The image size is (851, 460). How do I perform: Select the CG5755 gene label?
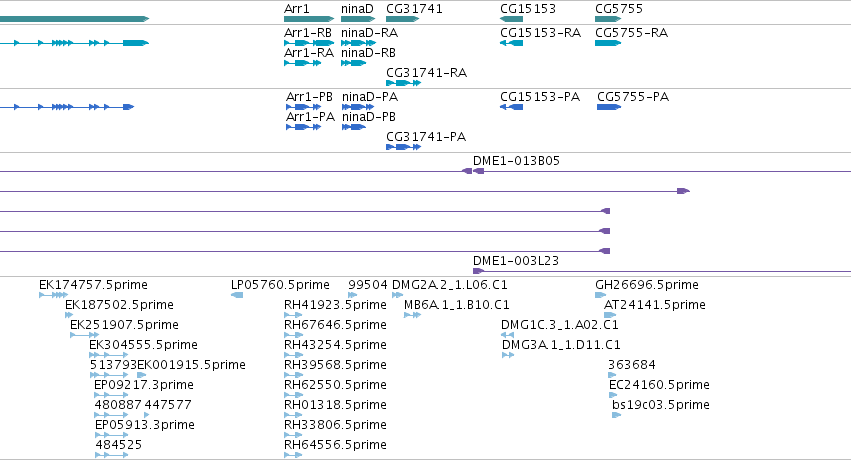(x=619, y=9)
